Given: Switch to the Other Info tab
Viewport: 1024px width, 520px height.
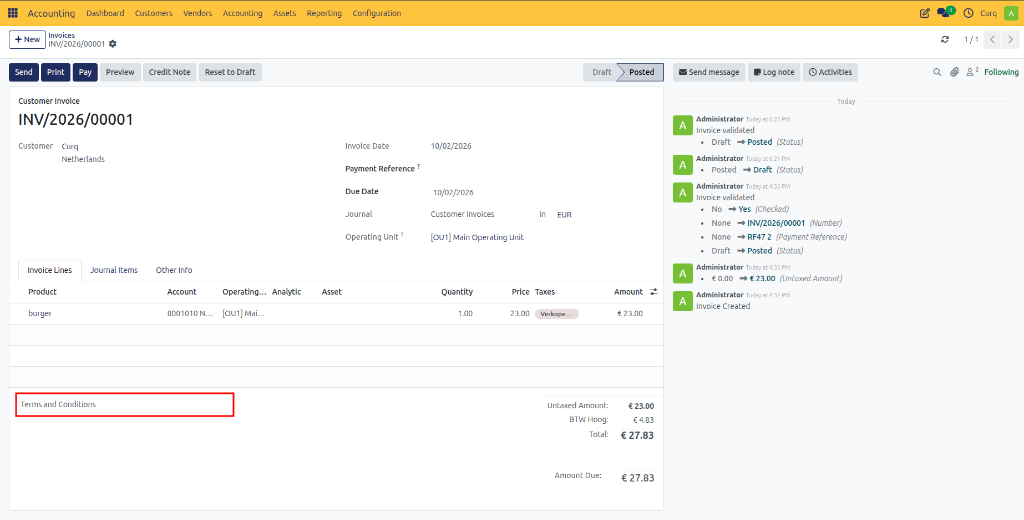Looking at the screenshot, I should [x=174, y=270].
